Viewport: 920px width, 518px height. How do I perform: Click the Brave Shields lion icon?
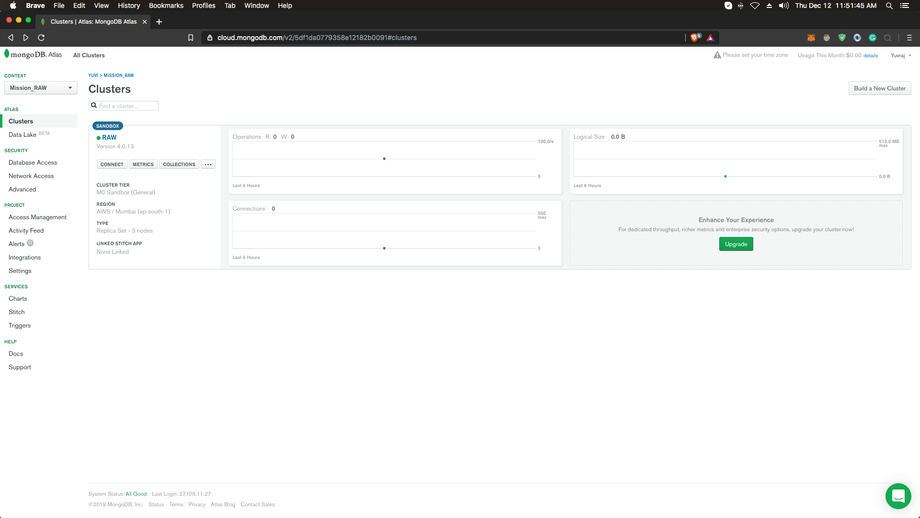695,38
